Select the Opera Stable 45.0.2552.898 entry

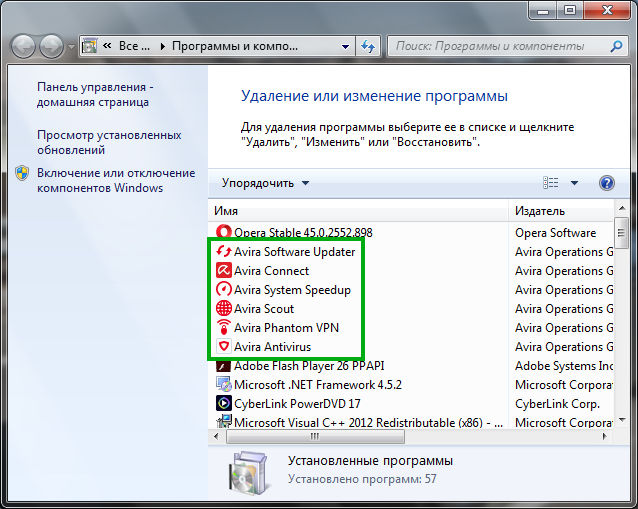tap(303, 232)
